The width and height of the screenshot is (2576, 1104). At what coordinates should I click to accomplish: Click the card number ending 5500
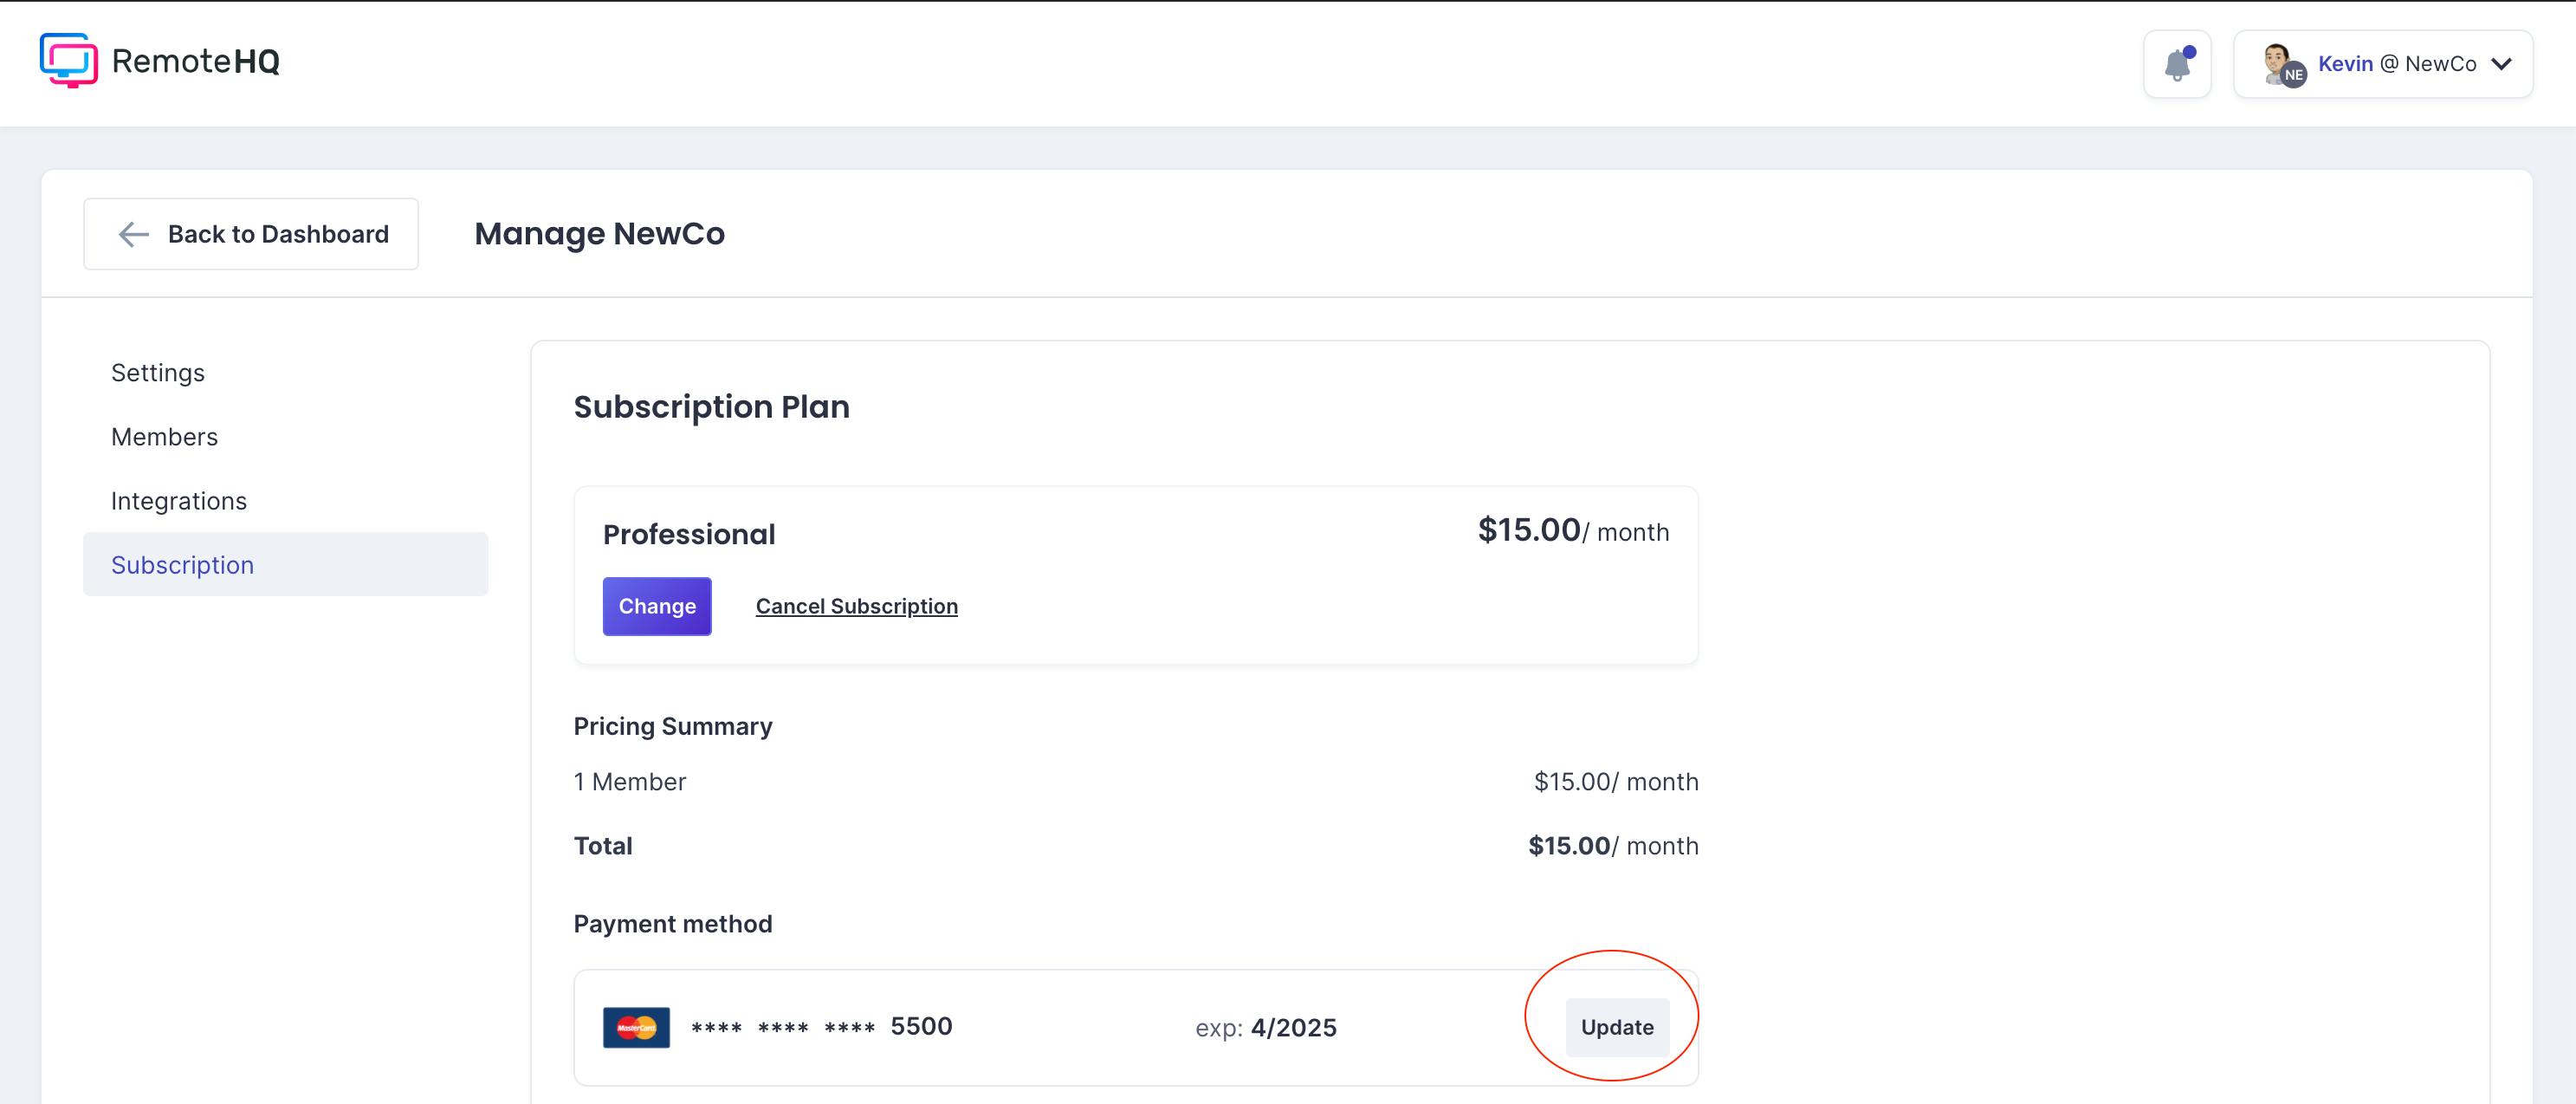coord(822,1027)
